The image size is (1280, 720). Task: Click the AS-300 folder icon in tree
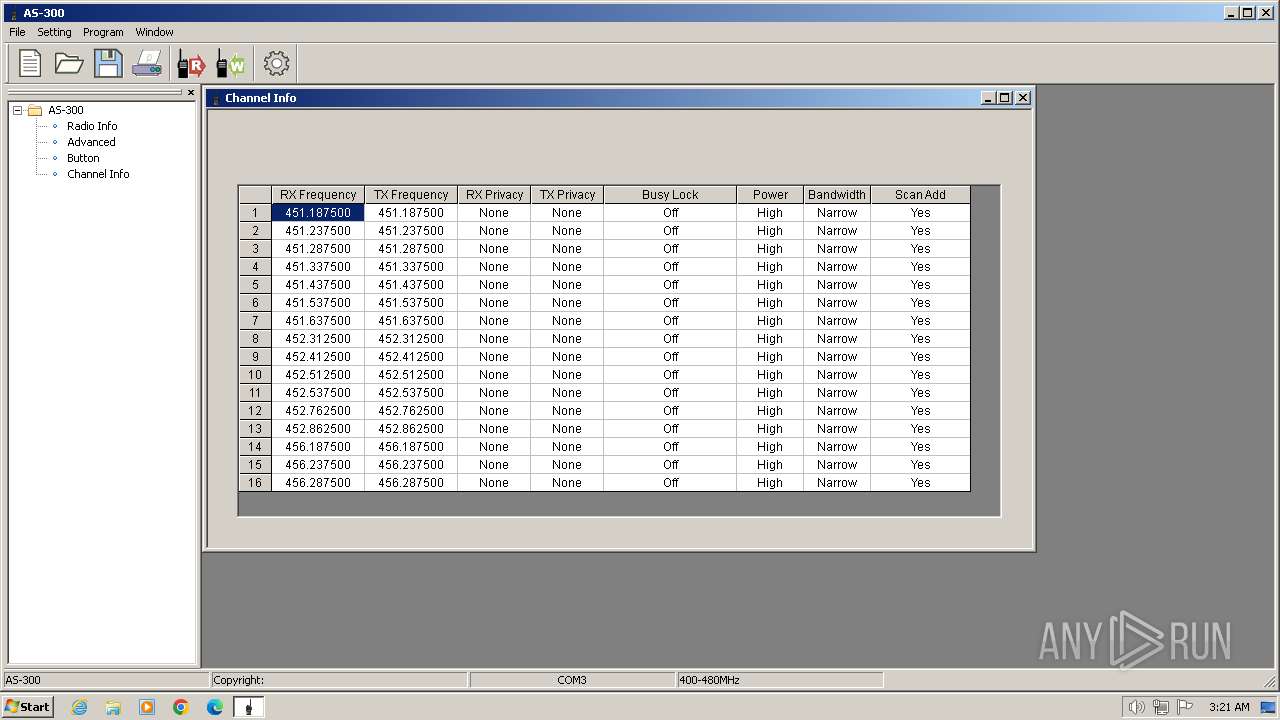tap(35, 110)
